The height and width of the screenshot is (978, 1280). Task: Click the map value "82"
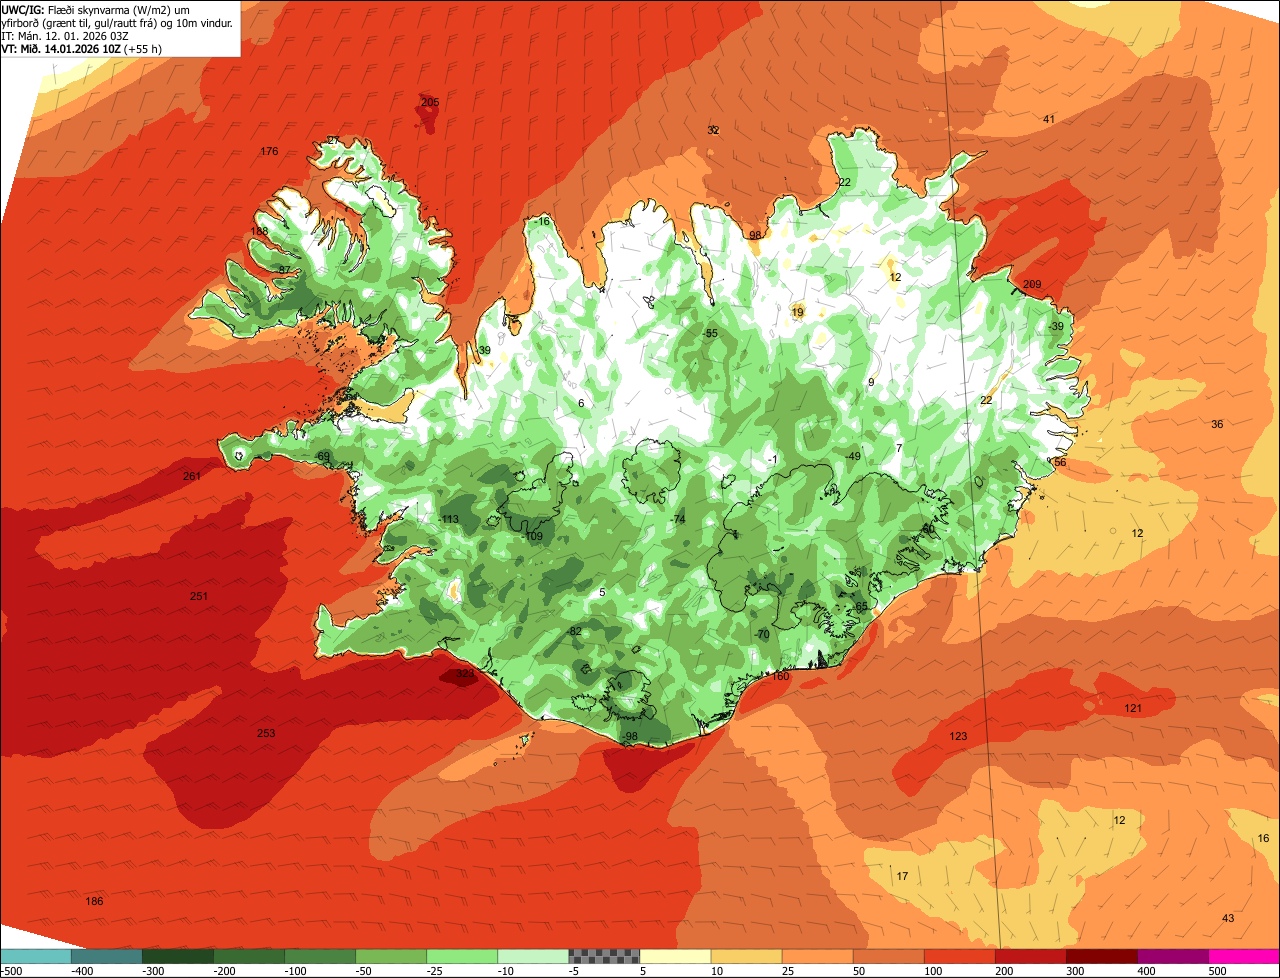(x=575, y=631)
